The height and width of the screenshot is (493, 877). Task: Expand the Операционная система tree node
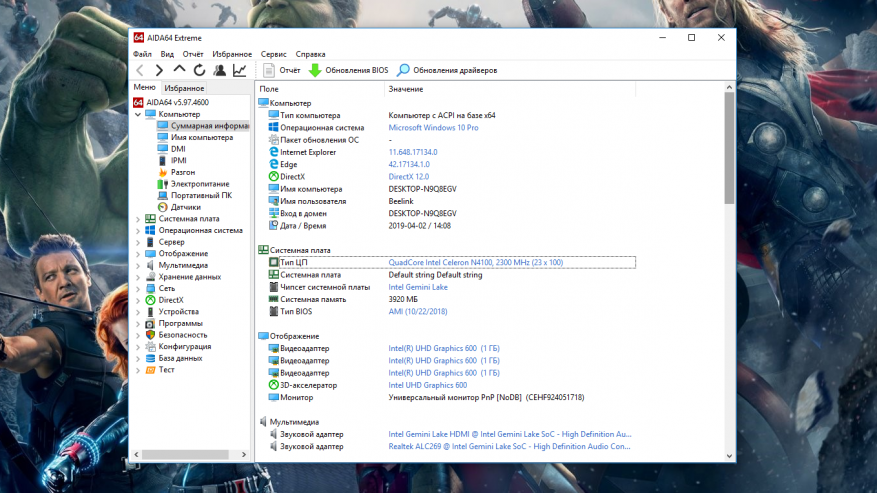[x=138, y=231]
